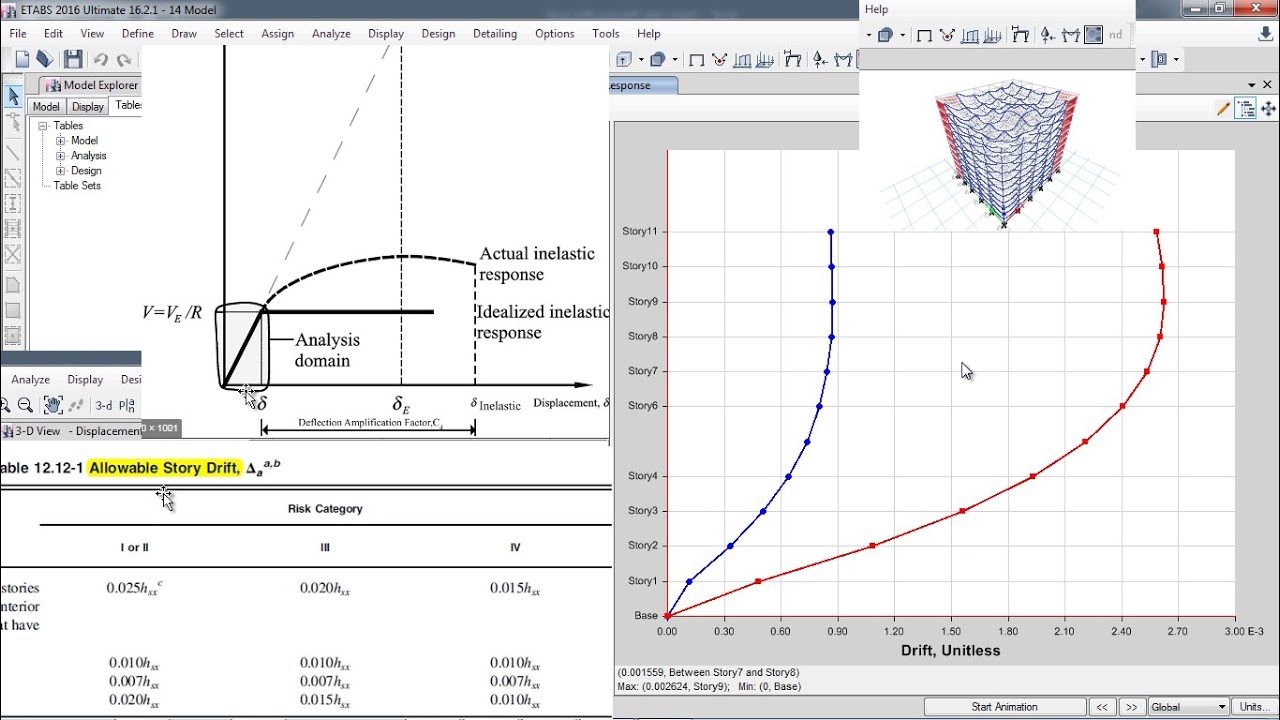Viewport: 1280px width, 720px height.
Task: Click the blue curve point at Story11
Action: (x=831, y=232)
